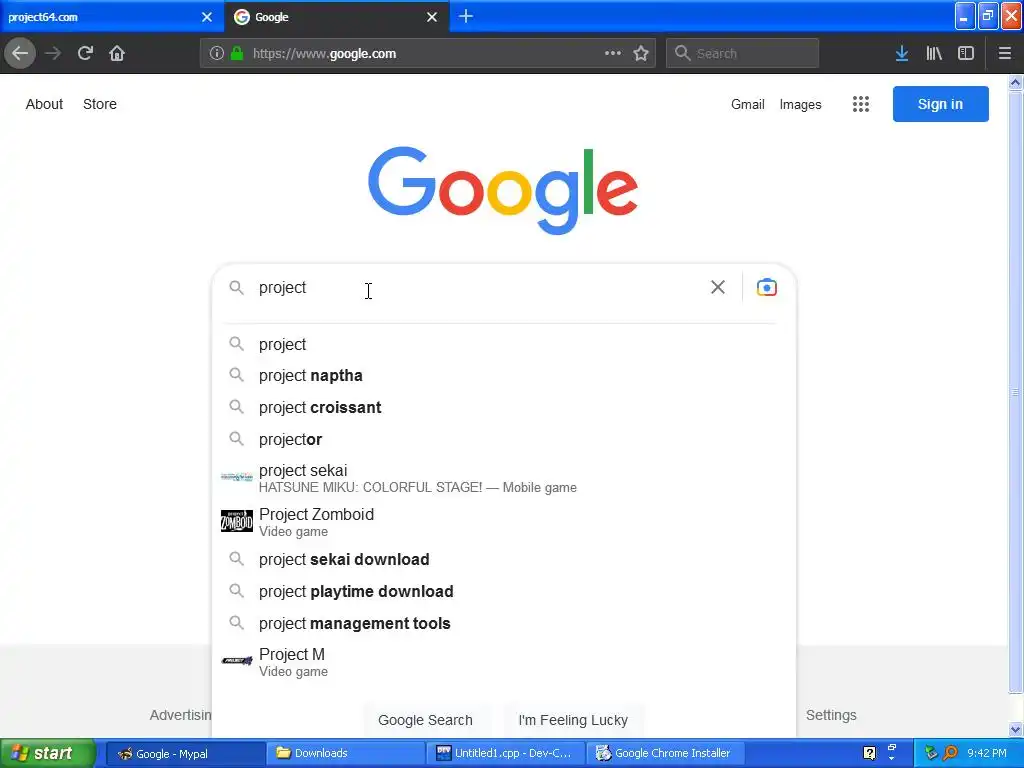Click the magnifier icon in system tray
The image size is (1024, 768).
click(950, 753)
